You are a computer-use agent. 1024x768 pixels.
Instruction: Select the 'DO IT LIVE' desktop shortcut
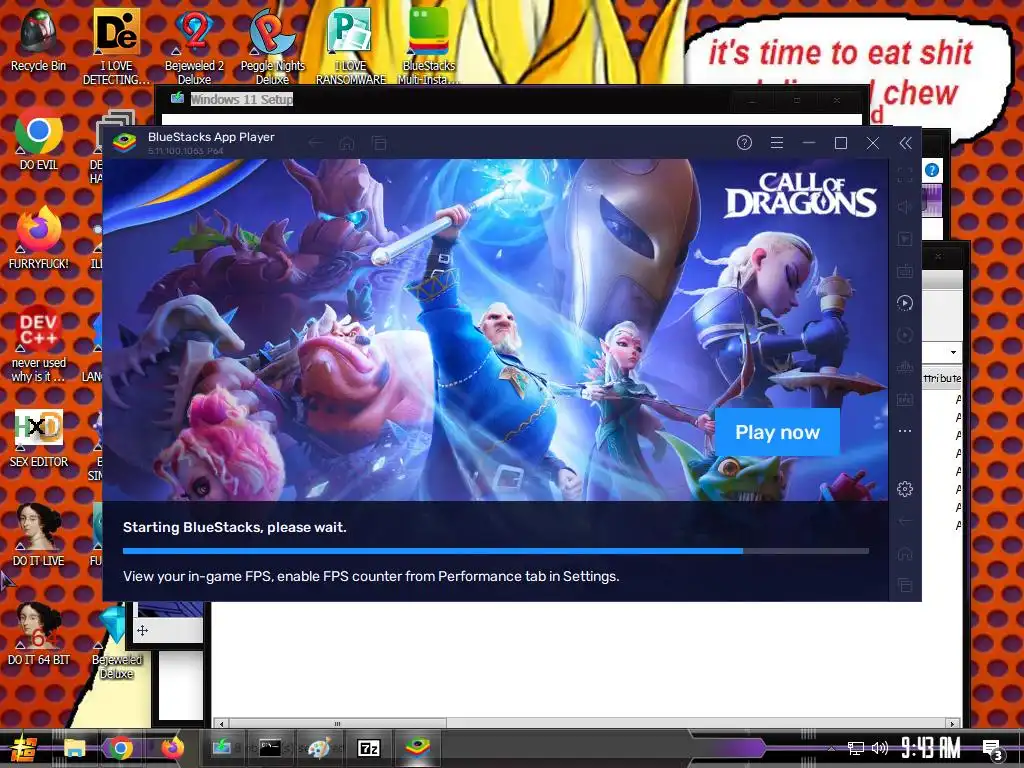(39, 535)
